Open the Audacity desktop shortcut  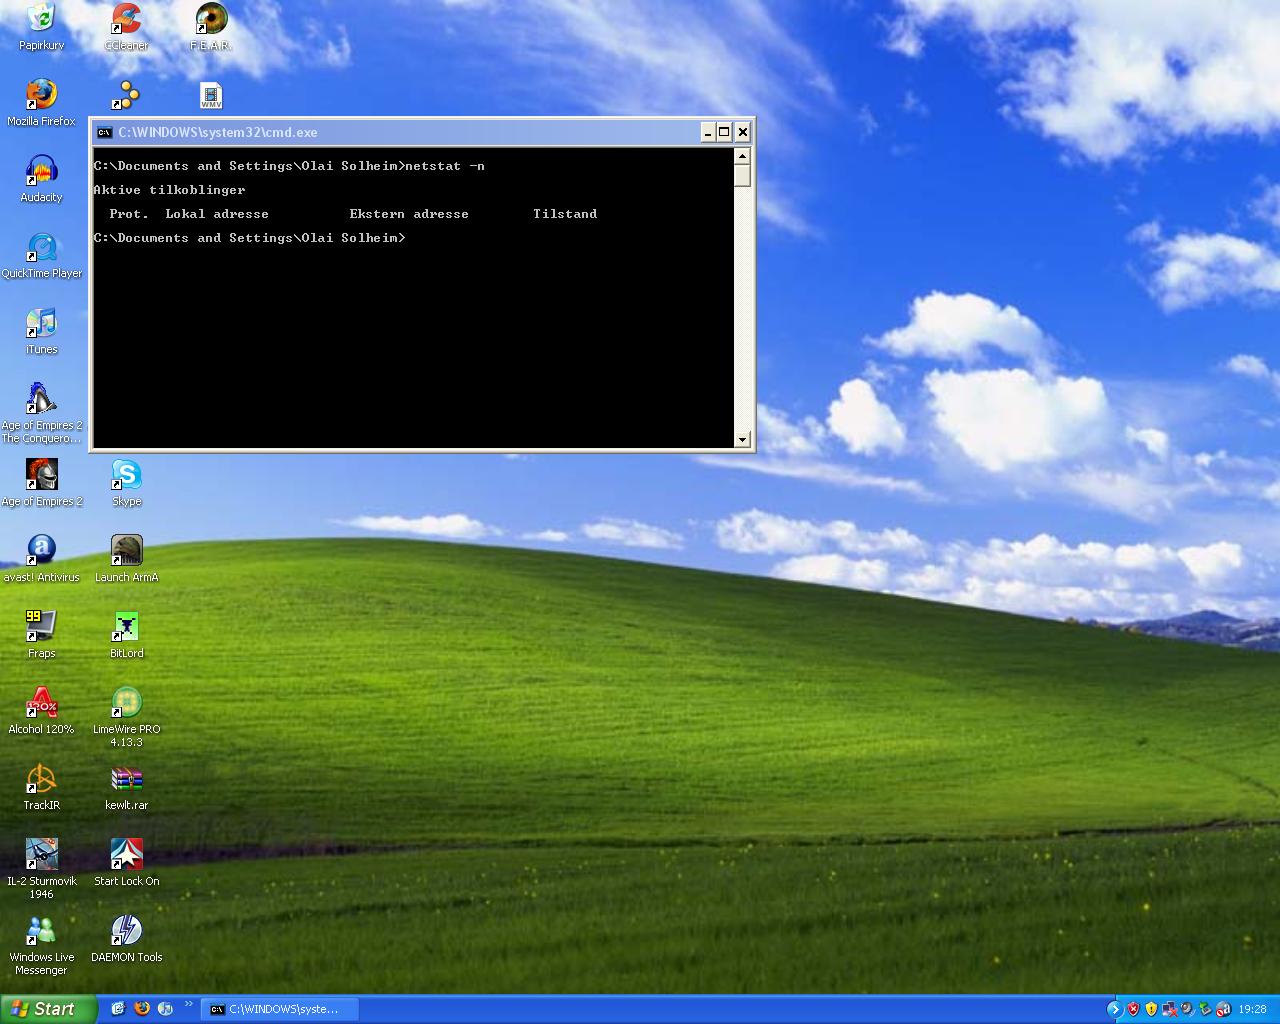pos(41,179)
